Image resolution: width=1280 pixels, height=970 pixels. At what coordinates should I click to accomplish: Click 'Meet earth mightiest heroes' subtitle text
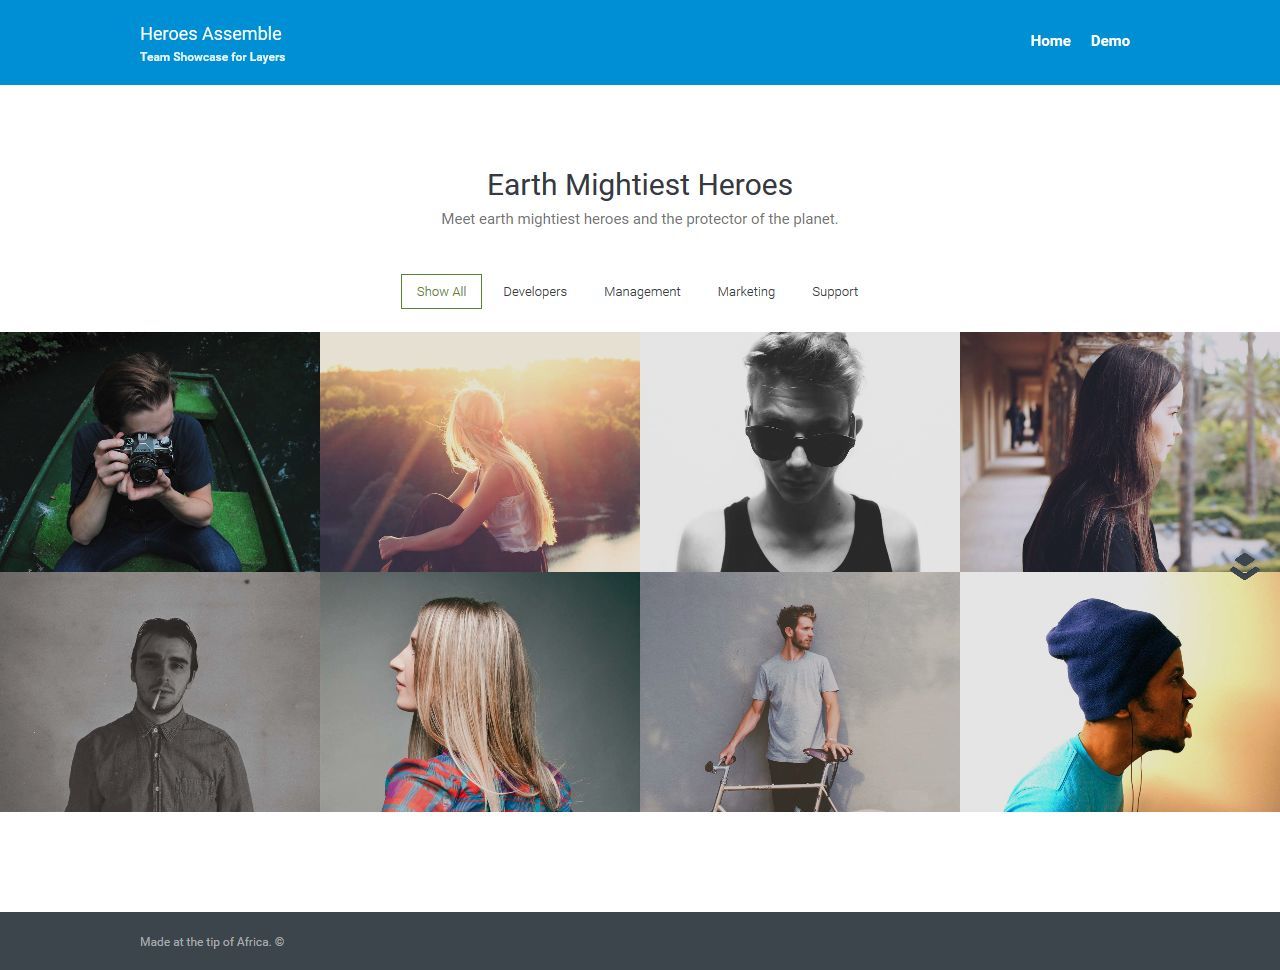pos(640,219)
